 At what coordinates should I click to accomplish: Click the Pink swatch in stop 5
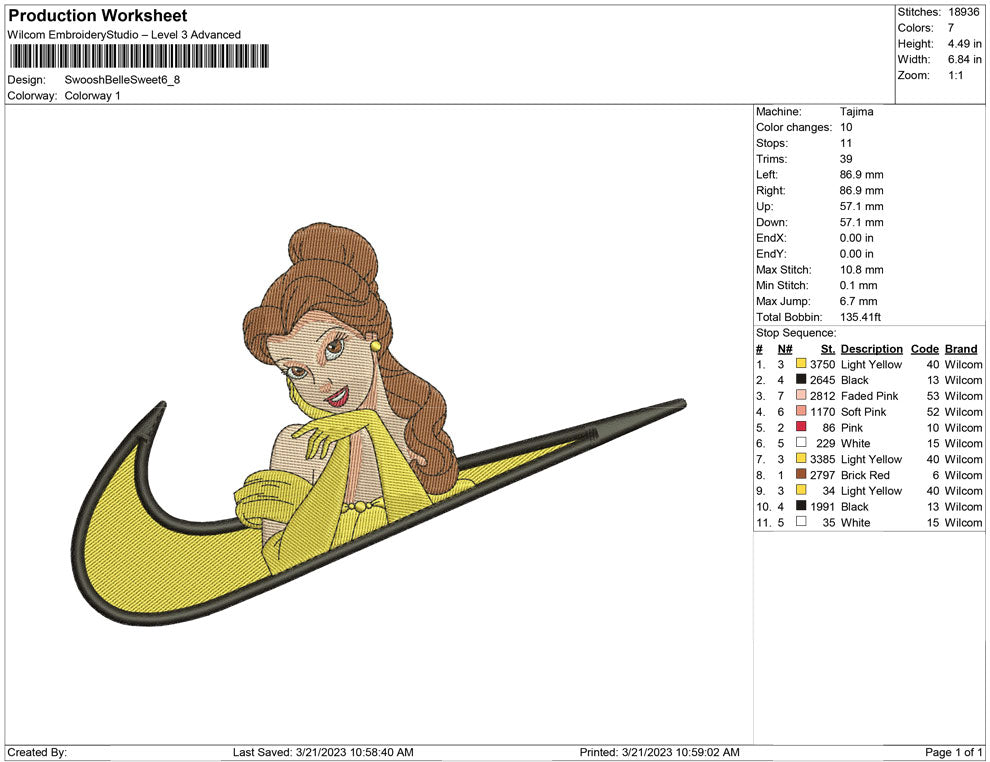coord(801,428)
